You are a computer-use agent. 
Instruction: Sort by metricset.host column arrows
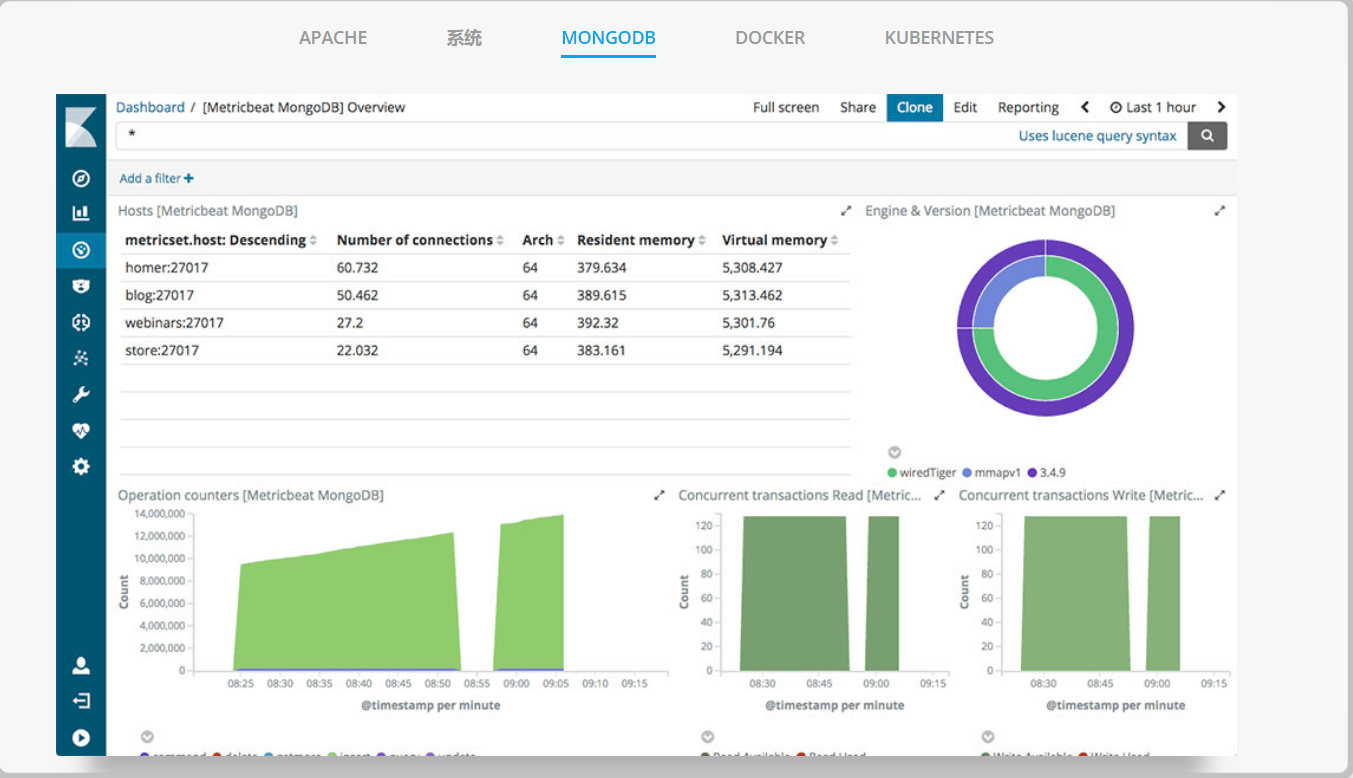(x=313, y=240)
